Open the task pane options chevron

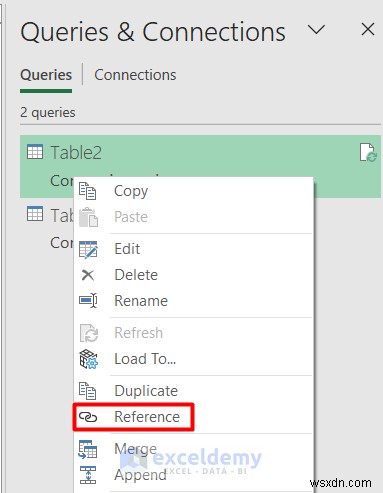point(316,30)
